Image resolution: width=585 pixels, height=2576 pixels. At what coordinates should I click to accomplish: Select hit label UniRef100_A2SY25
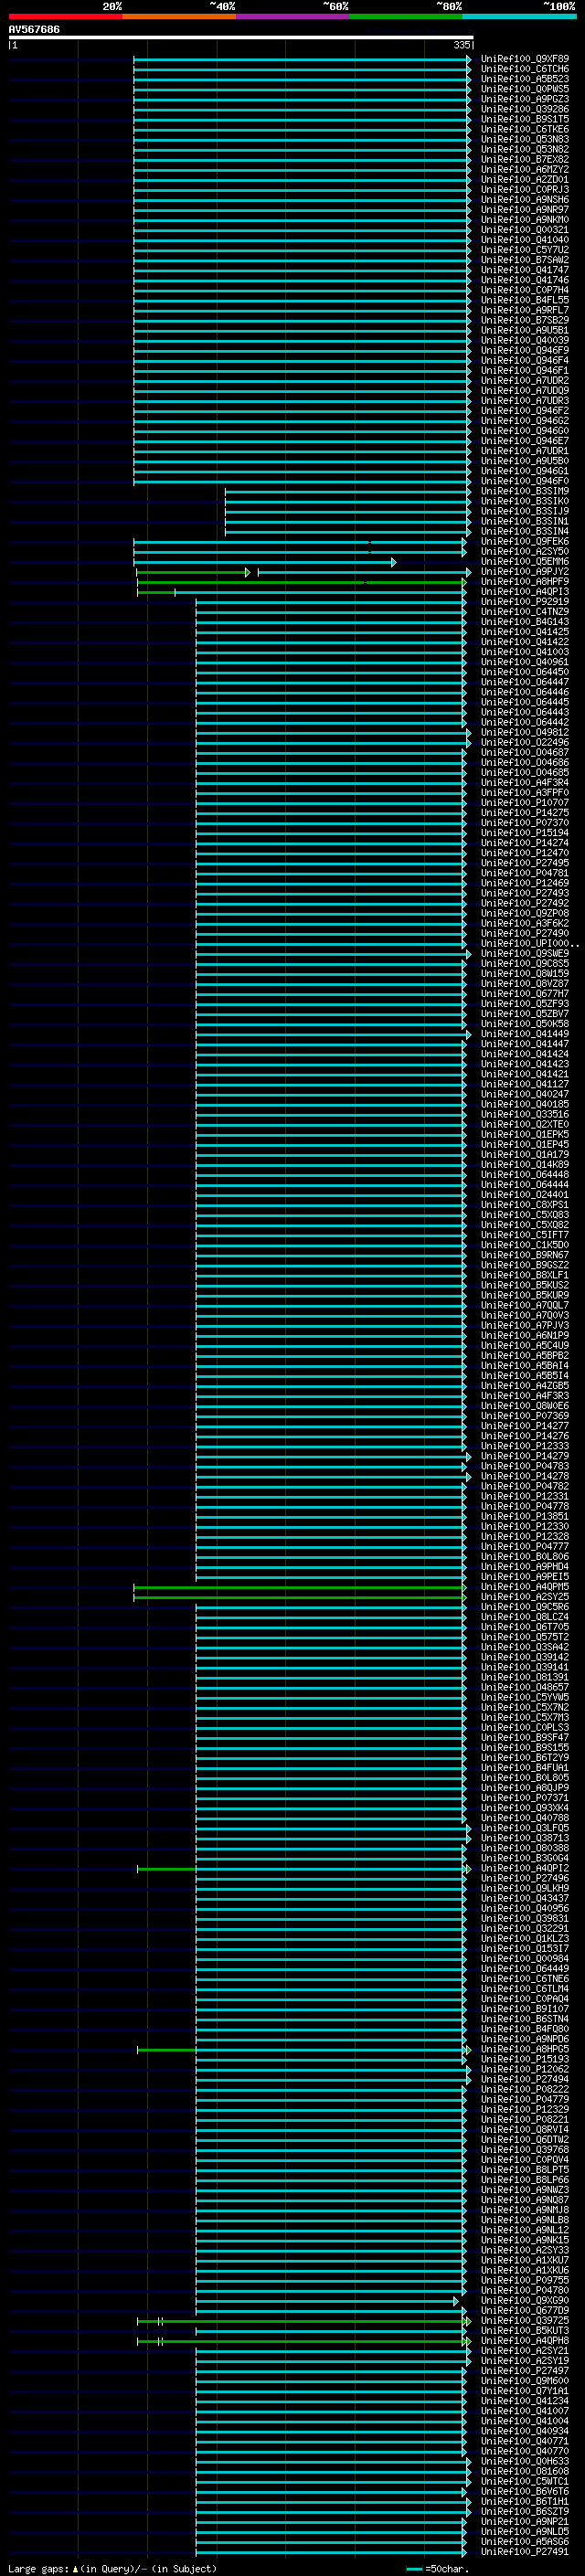(x=525, y=1597)
